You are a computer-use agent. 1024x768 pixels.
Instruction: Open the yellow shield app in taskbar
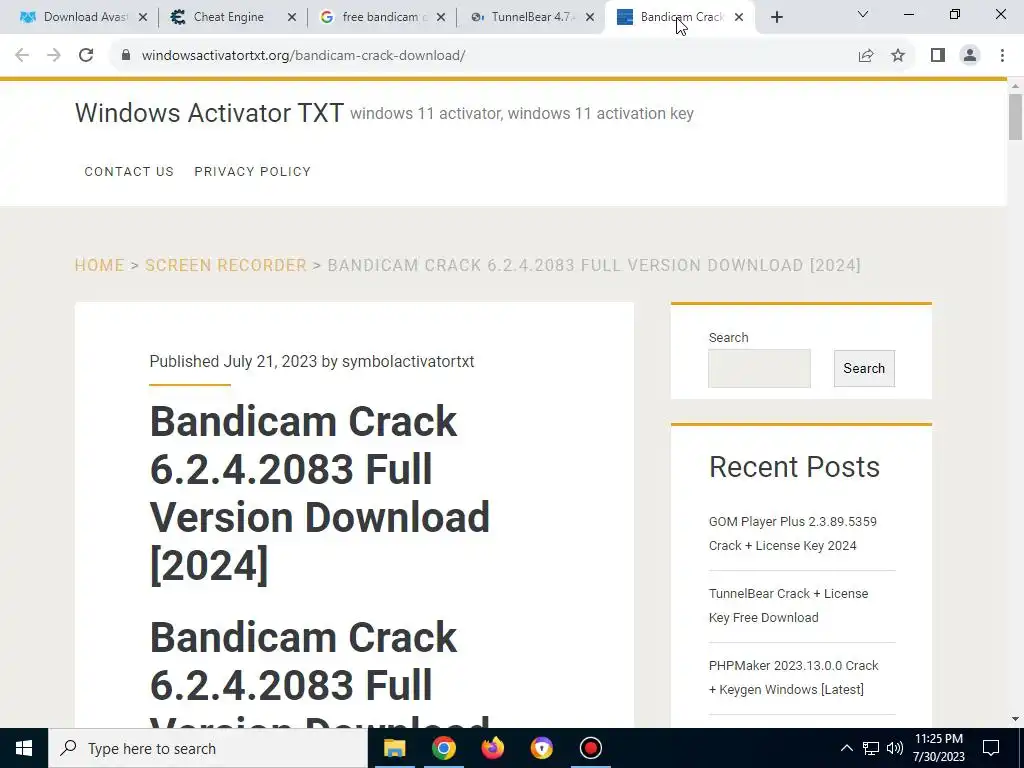click(541, 748)
